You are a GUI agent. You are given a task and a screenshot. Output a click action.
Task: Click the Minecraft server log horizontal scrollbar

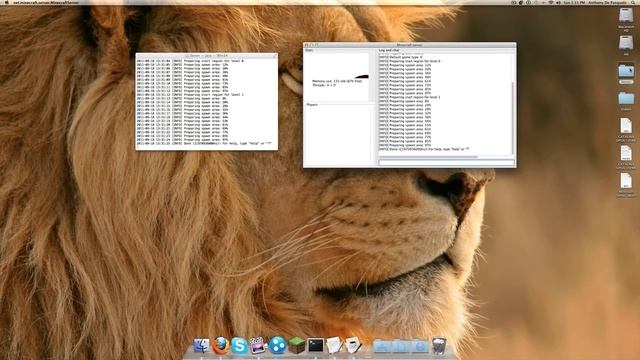(x=428, y=156)
